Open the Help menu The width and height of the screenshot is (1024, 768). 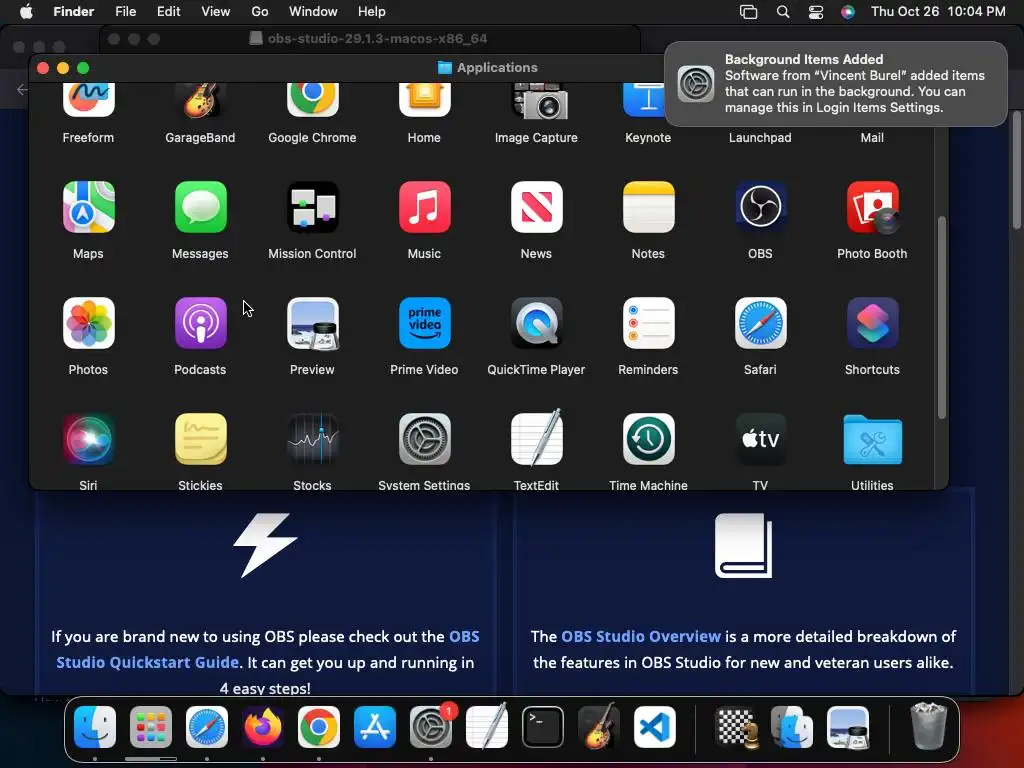coord(372,12)
